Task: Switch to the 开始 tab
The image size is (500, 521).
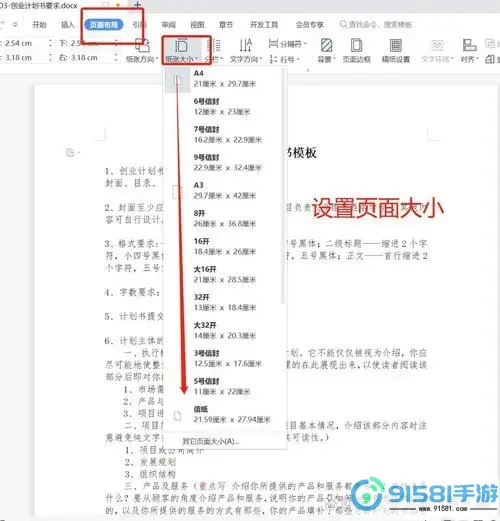Action: tap(39, 25)
